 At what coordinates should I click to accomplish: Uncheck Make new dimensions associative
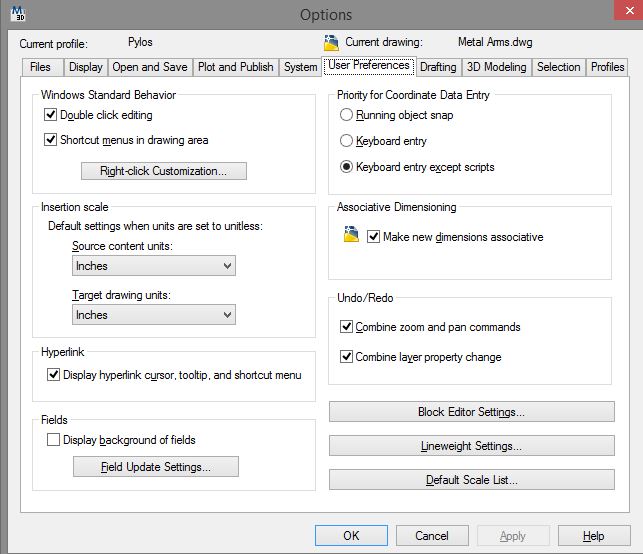coord(373,237)
